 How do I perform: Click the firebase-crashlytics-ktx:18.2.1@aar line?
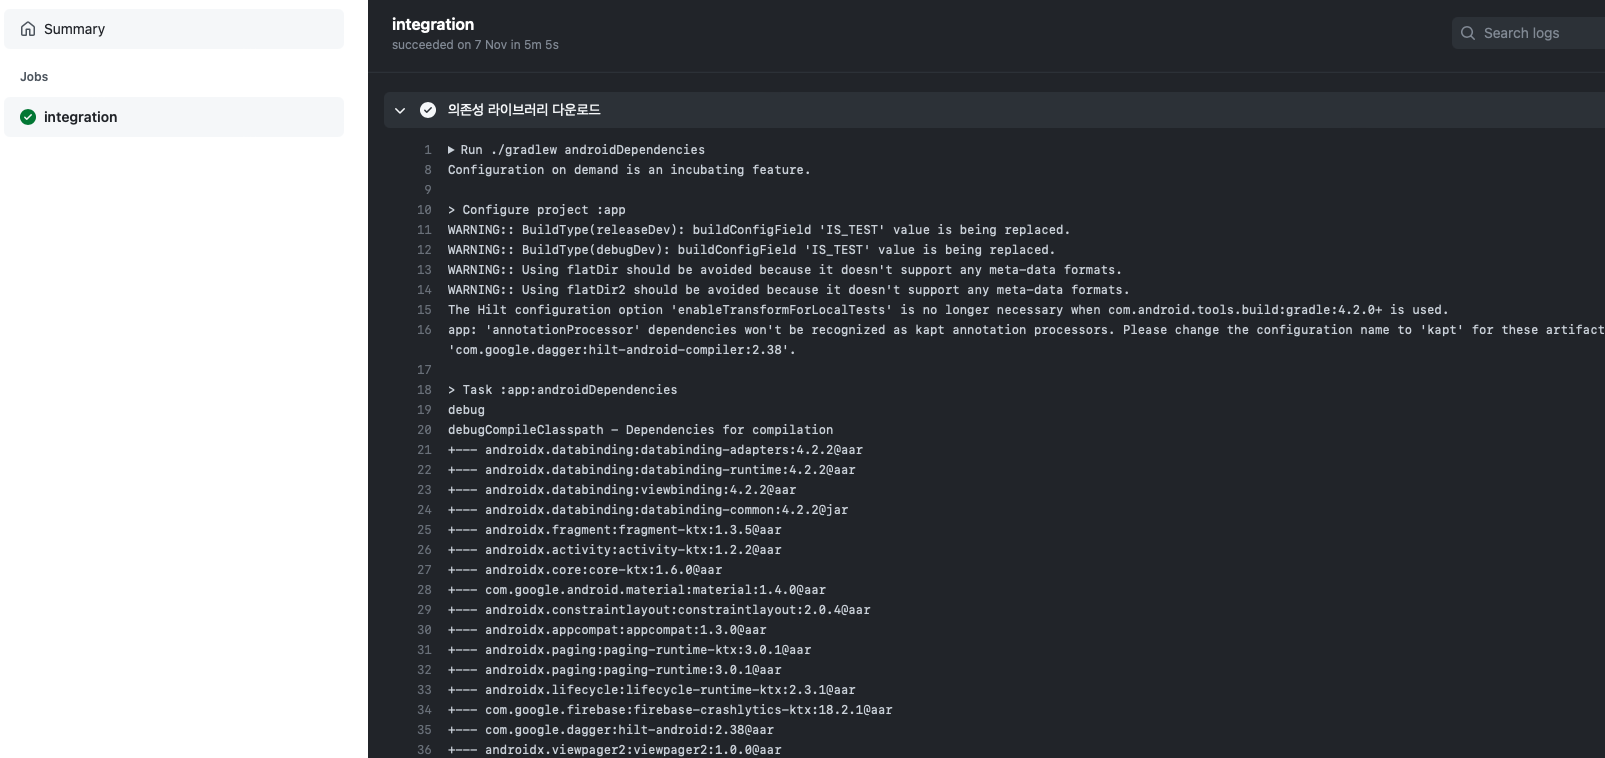point(670,710)
